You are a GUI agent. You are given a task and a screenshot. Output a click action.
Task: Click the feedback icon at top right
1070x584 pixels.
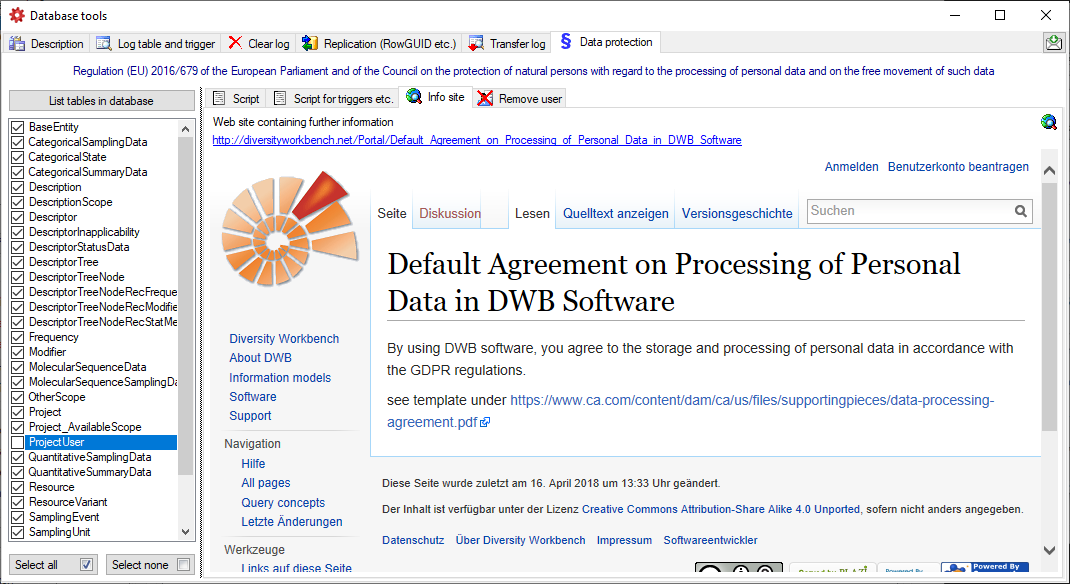click(1054, 43)
